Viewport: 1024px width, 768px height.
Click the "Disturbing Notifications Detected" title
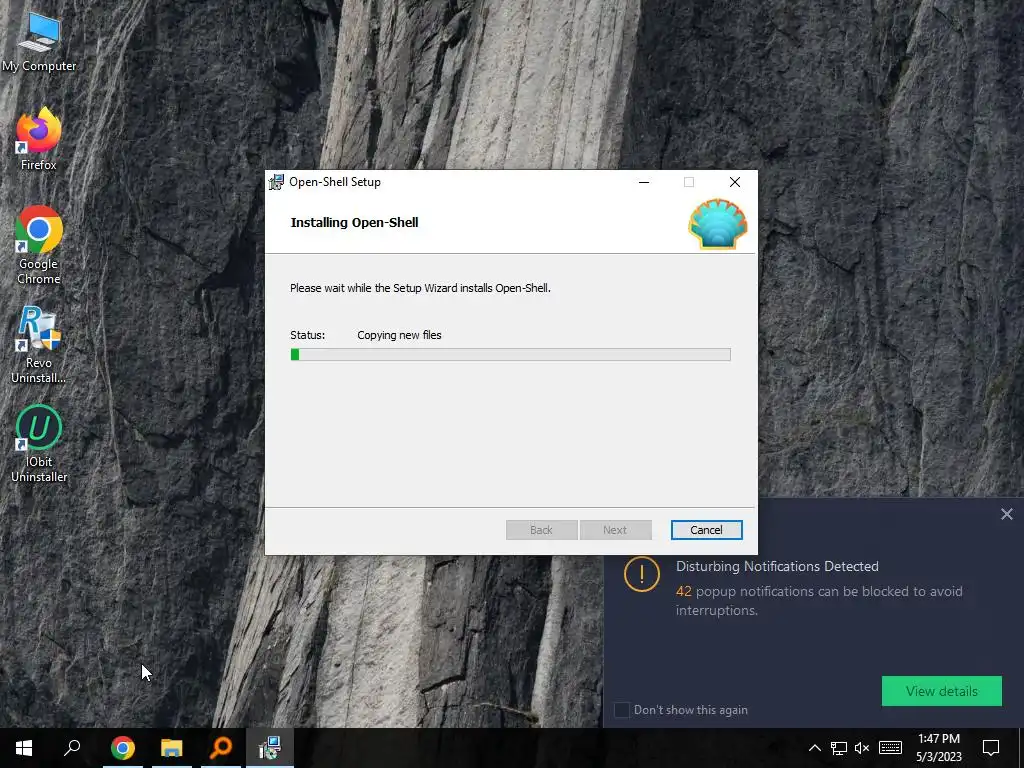(776, 566)
